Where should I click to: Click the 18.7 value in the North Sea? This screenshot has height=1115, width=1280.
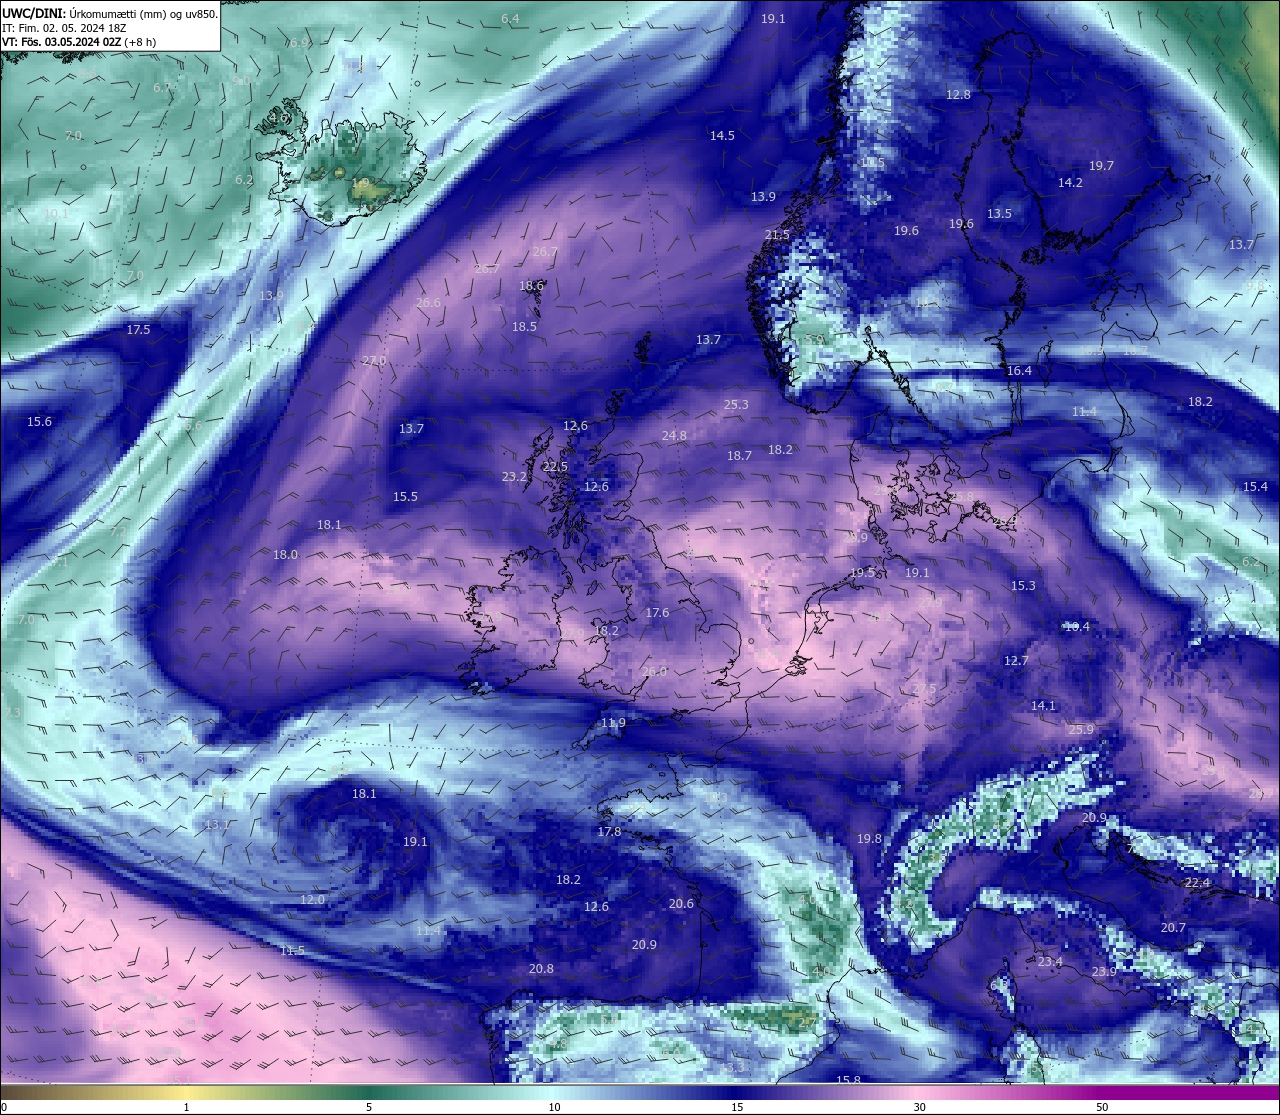pos(739,455)
